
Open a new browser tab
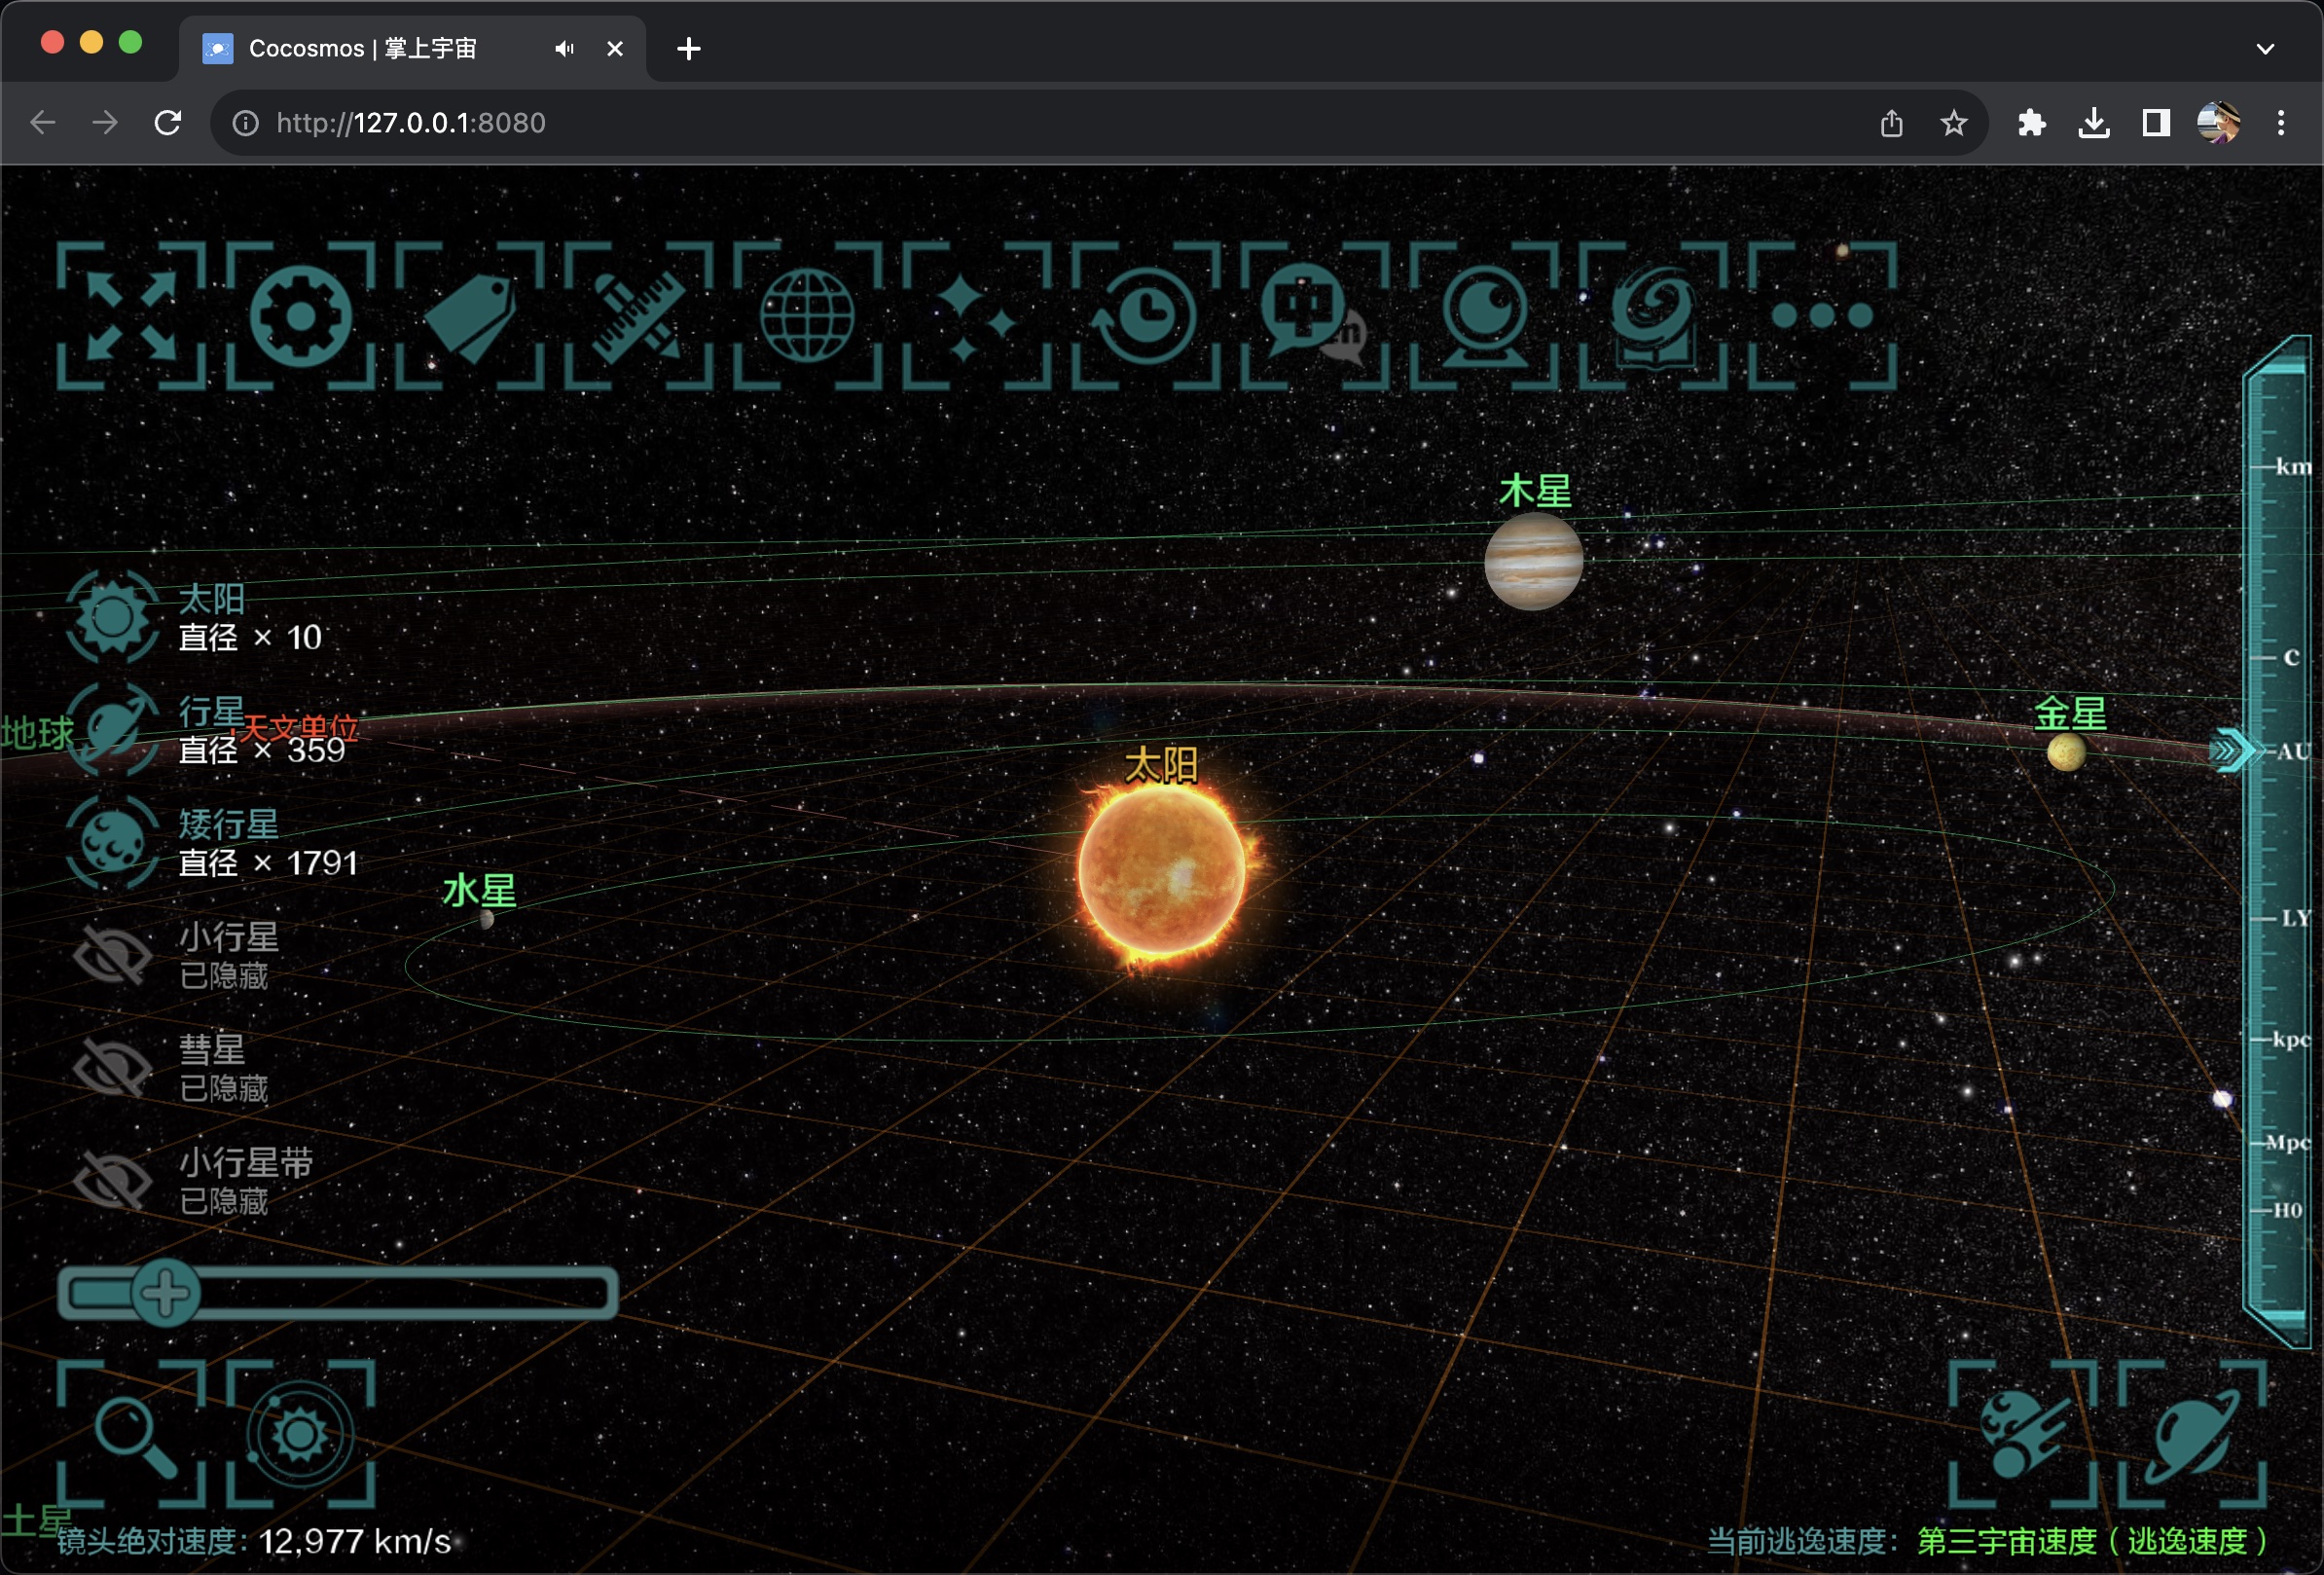click(x=688, y=48)
